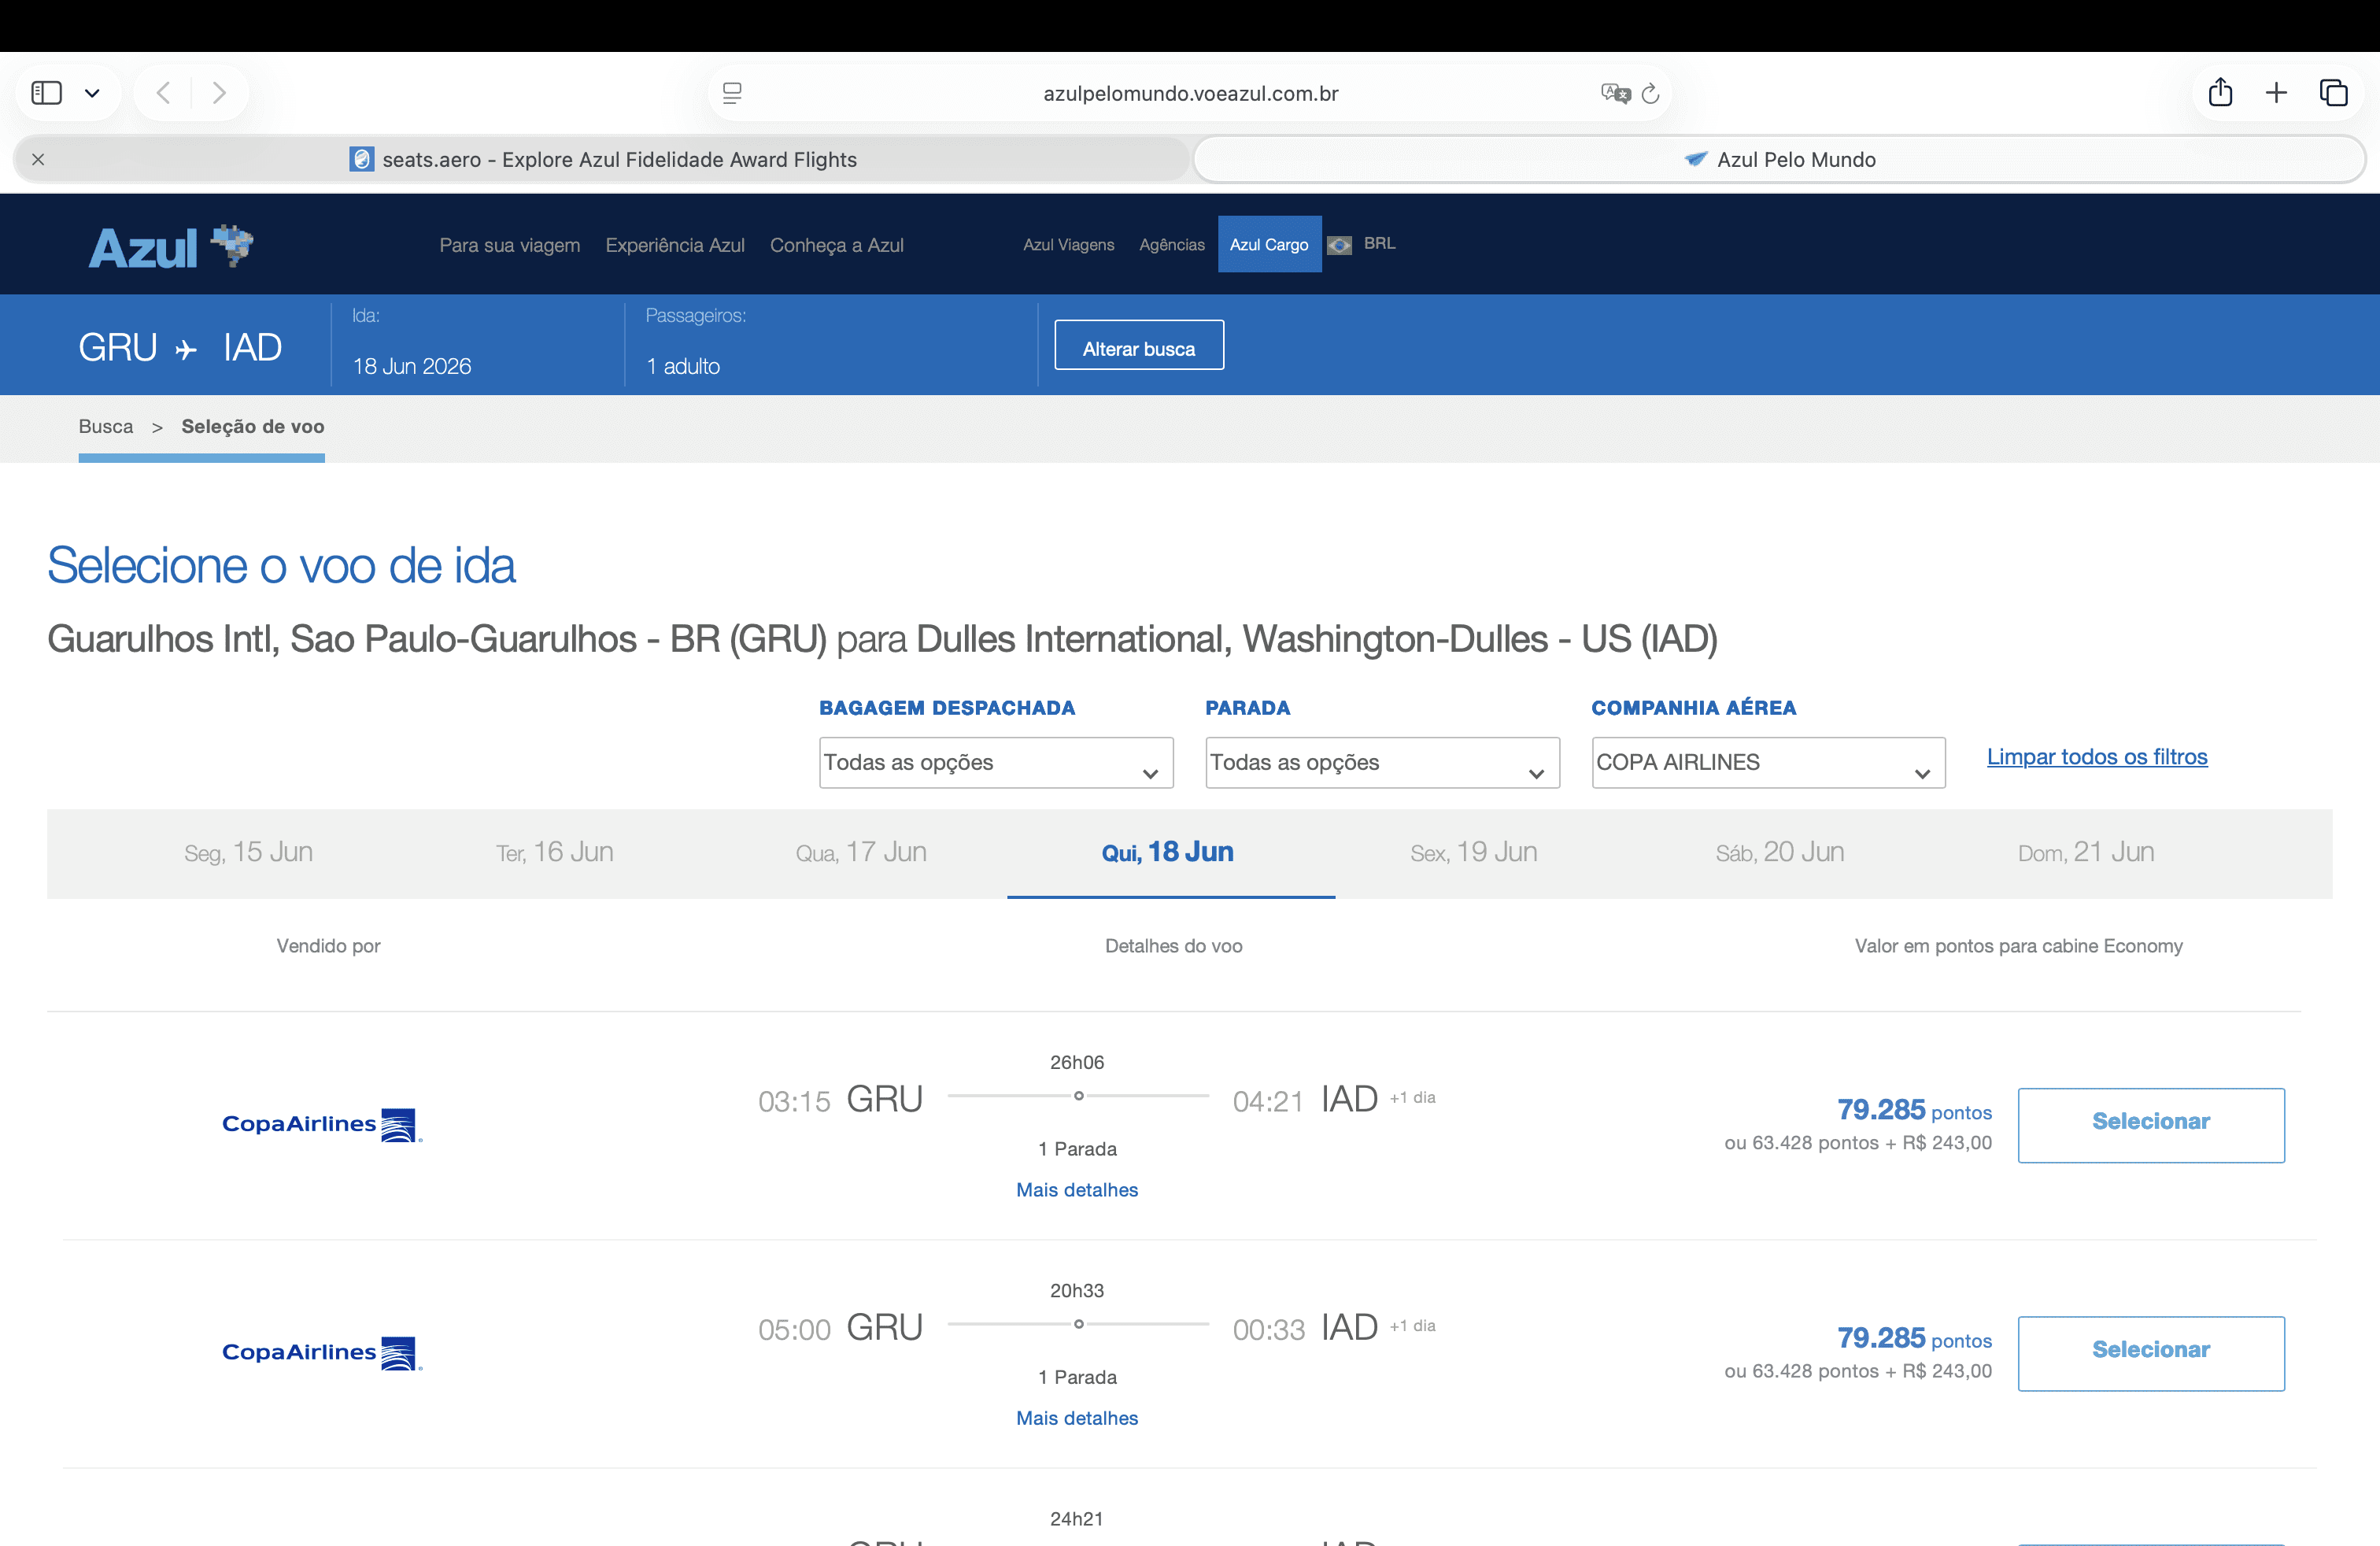Viewport: 2380px width, 1546px height.
Task: Click Selecionar for the 03:15 GRU flight
Action: click(2151, 1125)
